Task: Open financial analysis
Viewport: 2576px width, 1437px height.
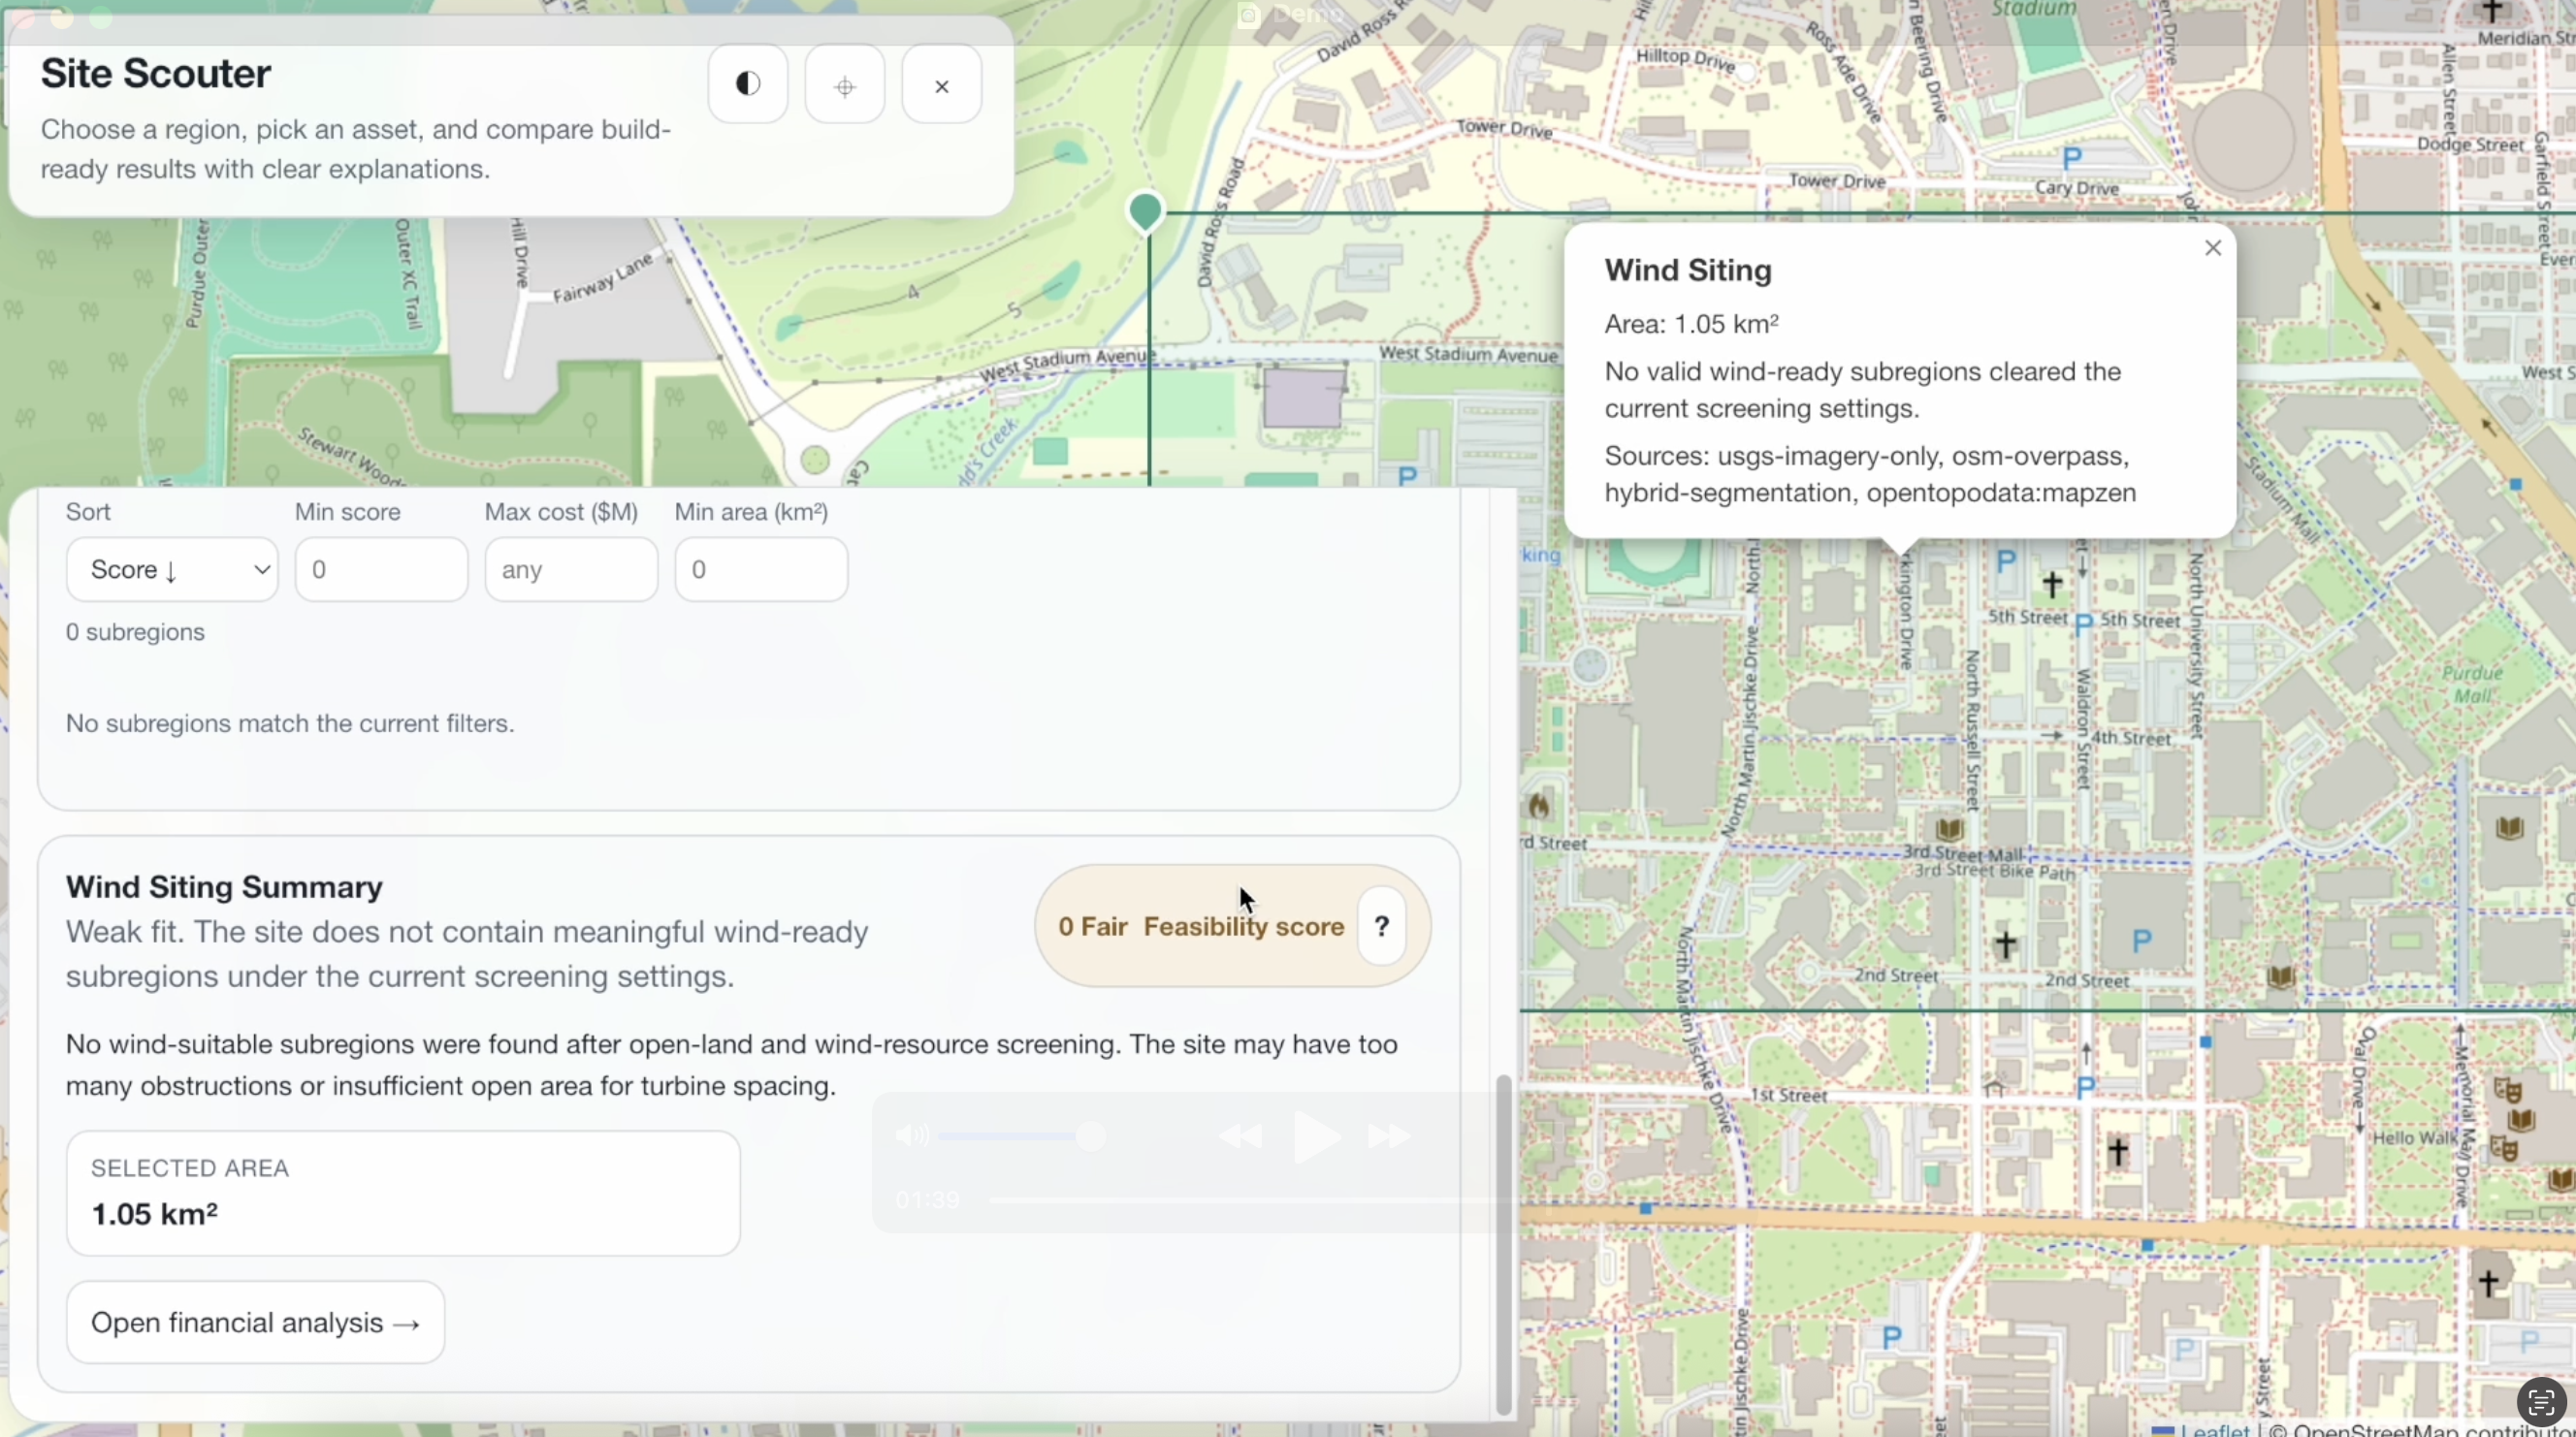Action: tap(255, 1322)
